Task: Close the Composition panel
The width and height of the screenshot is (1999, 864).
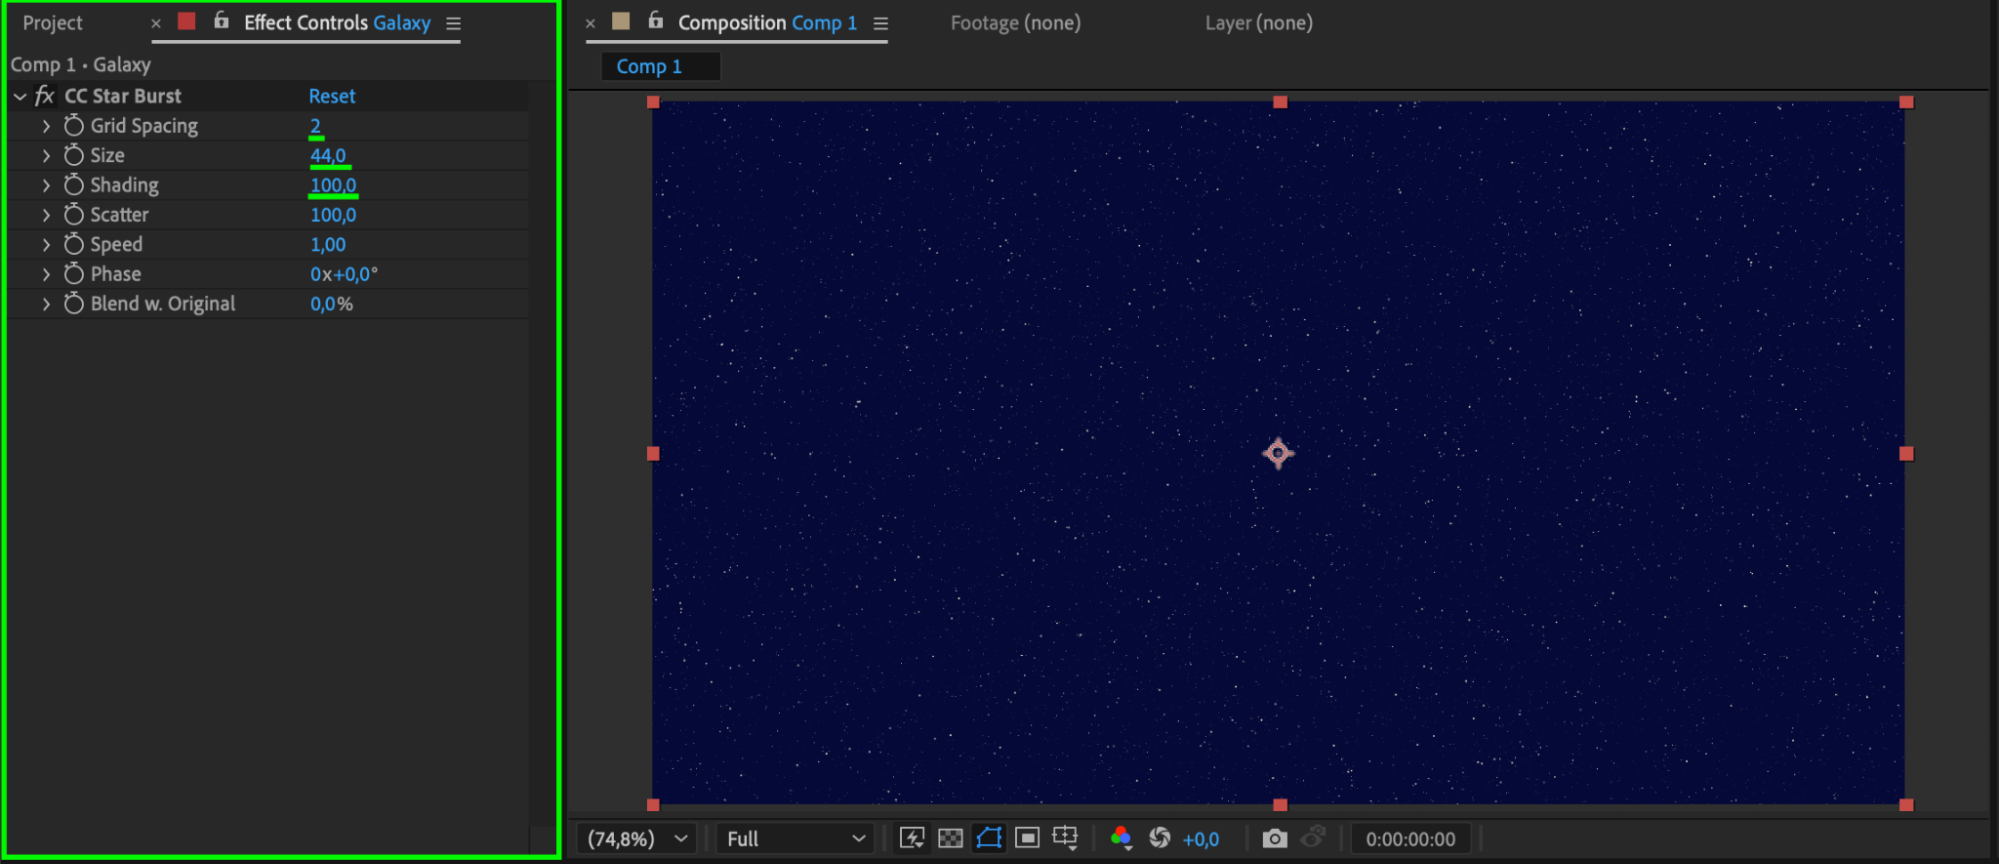Action: 590,23
